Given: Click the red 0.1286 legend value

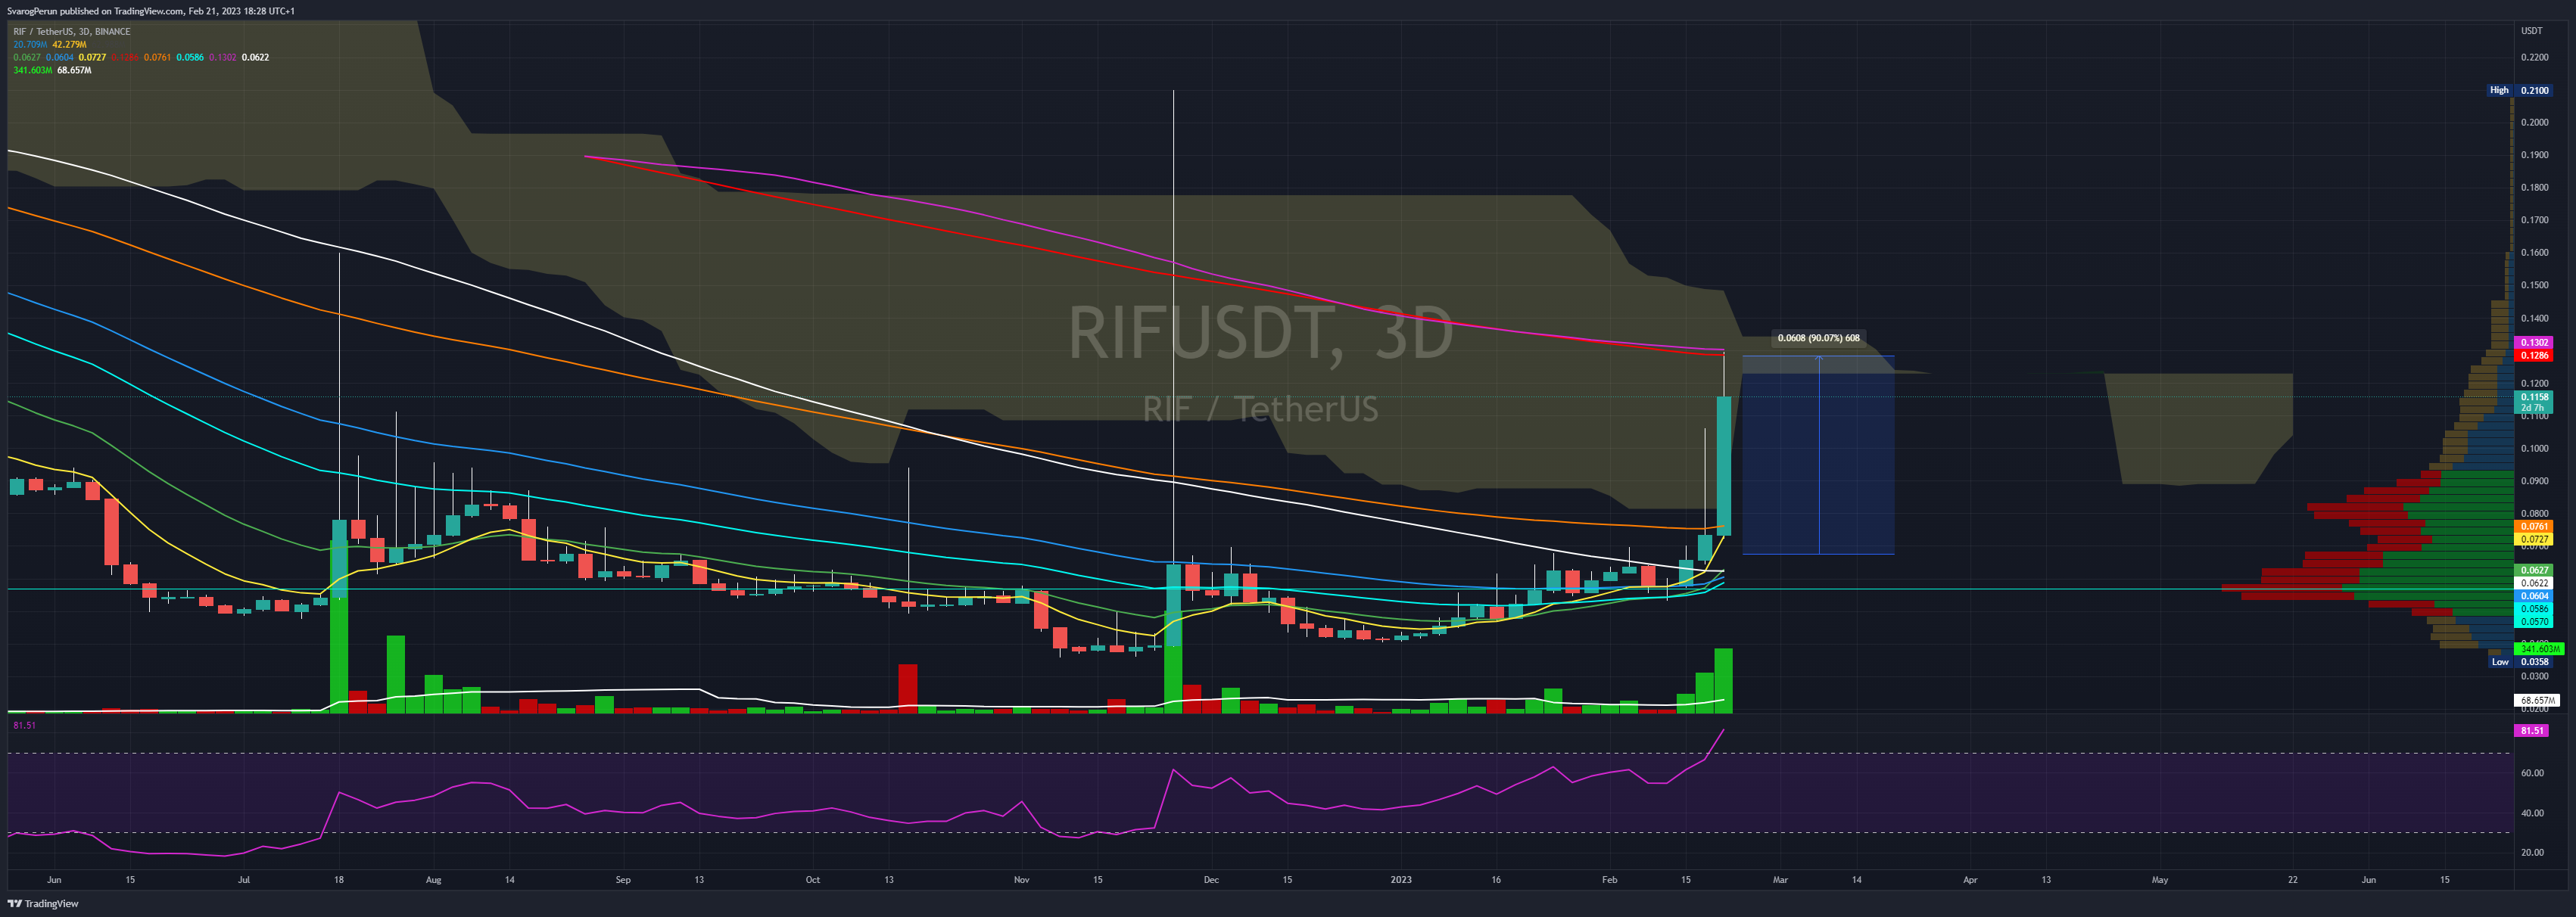Looking at the screenshot, I should [x=125, y=58].
